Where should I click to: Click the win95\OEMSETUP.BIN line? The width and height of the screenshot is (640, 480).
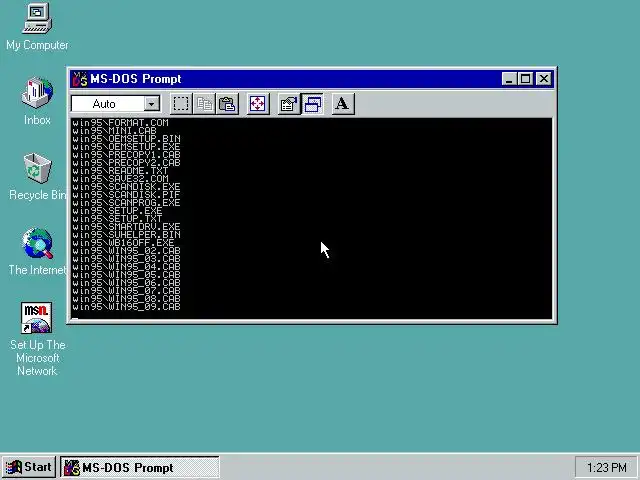[x=127, y=139]
